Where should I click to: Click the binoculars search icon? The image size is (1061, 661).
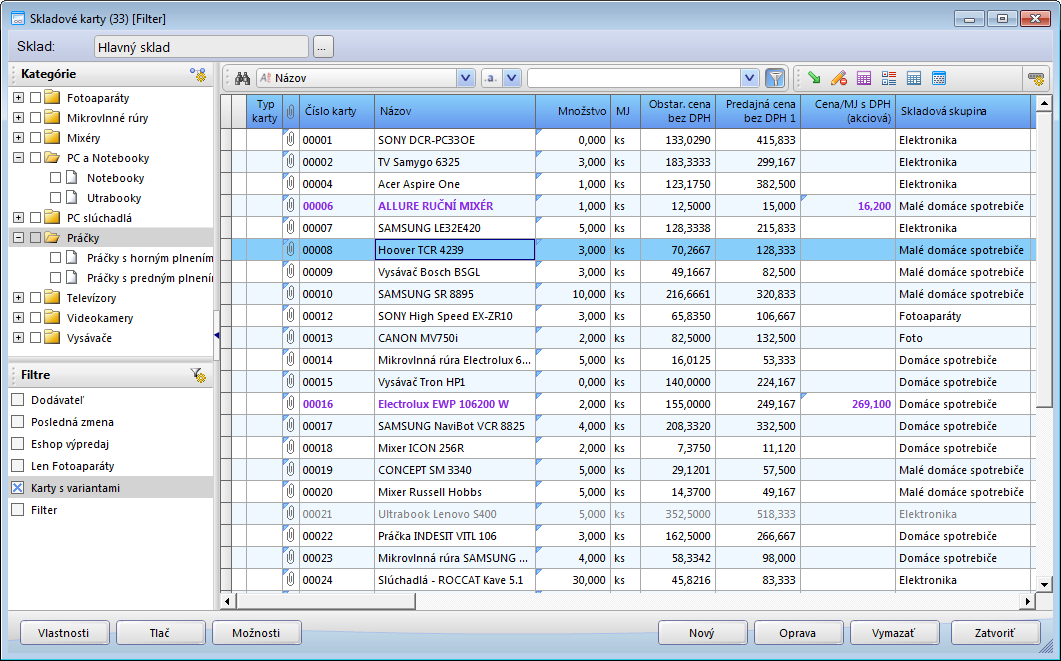click(242, 78)
